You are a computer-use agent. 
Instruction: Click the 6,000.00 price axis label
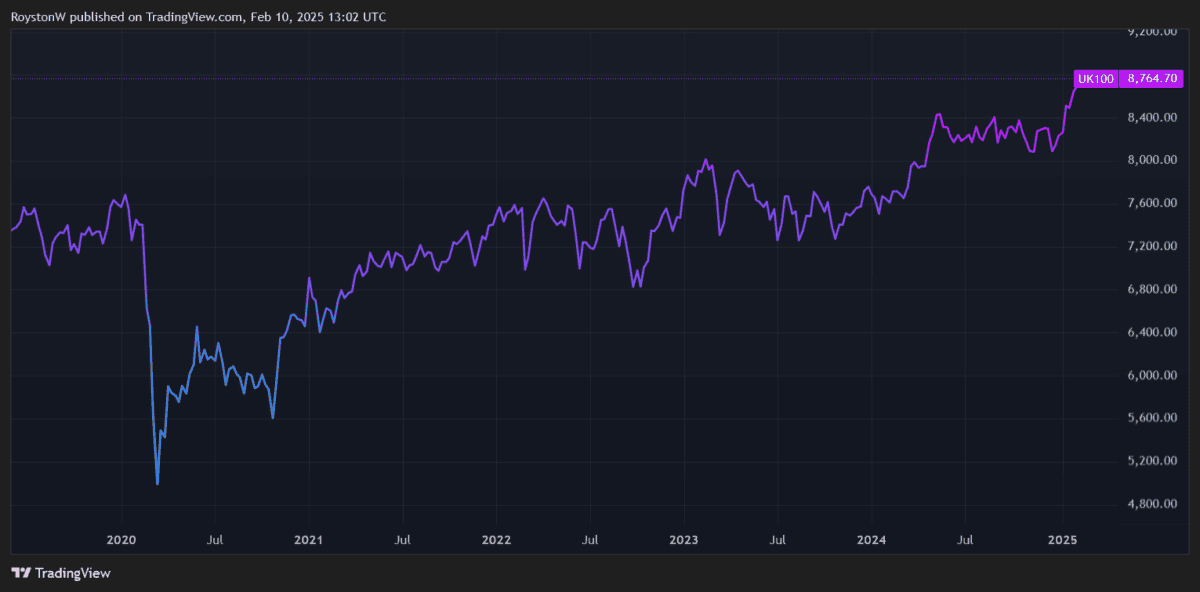(1150, 375)
